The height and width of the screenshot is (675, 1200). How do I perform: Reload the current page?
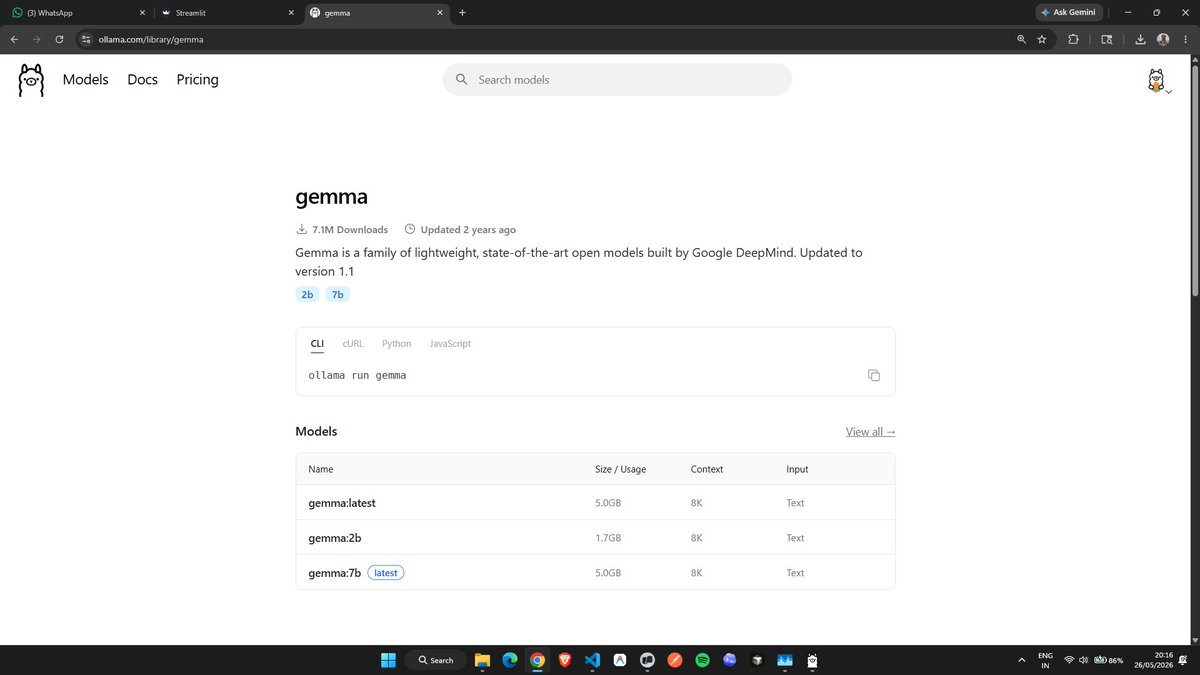point(60,39)
